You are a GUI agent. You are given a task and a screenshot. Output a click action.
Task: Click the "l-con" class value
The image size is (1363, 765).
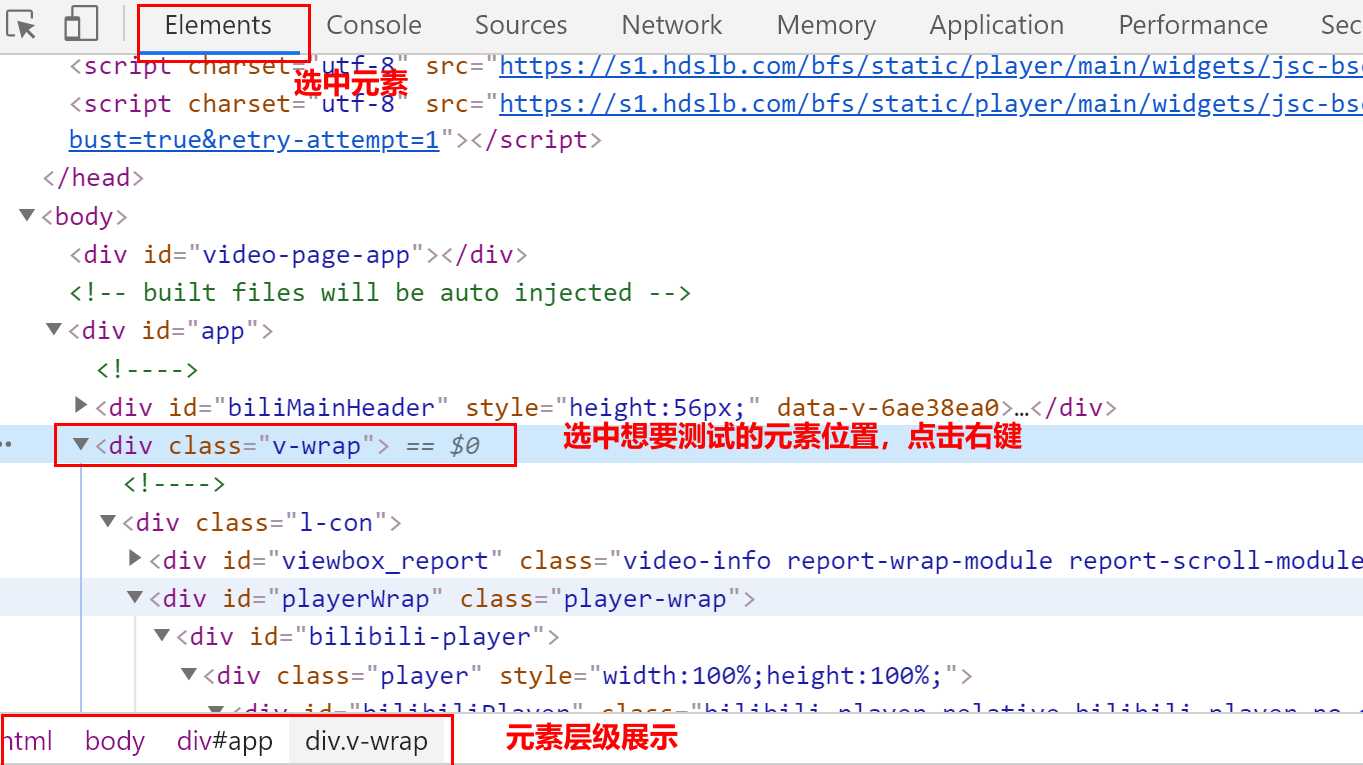[x=335, y=522]
